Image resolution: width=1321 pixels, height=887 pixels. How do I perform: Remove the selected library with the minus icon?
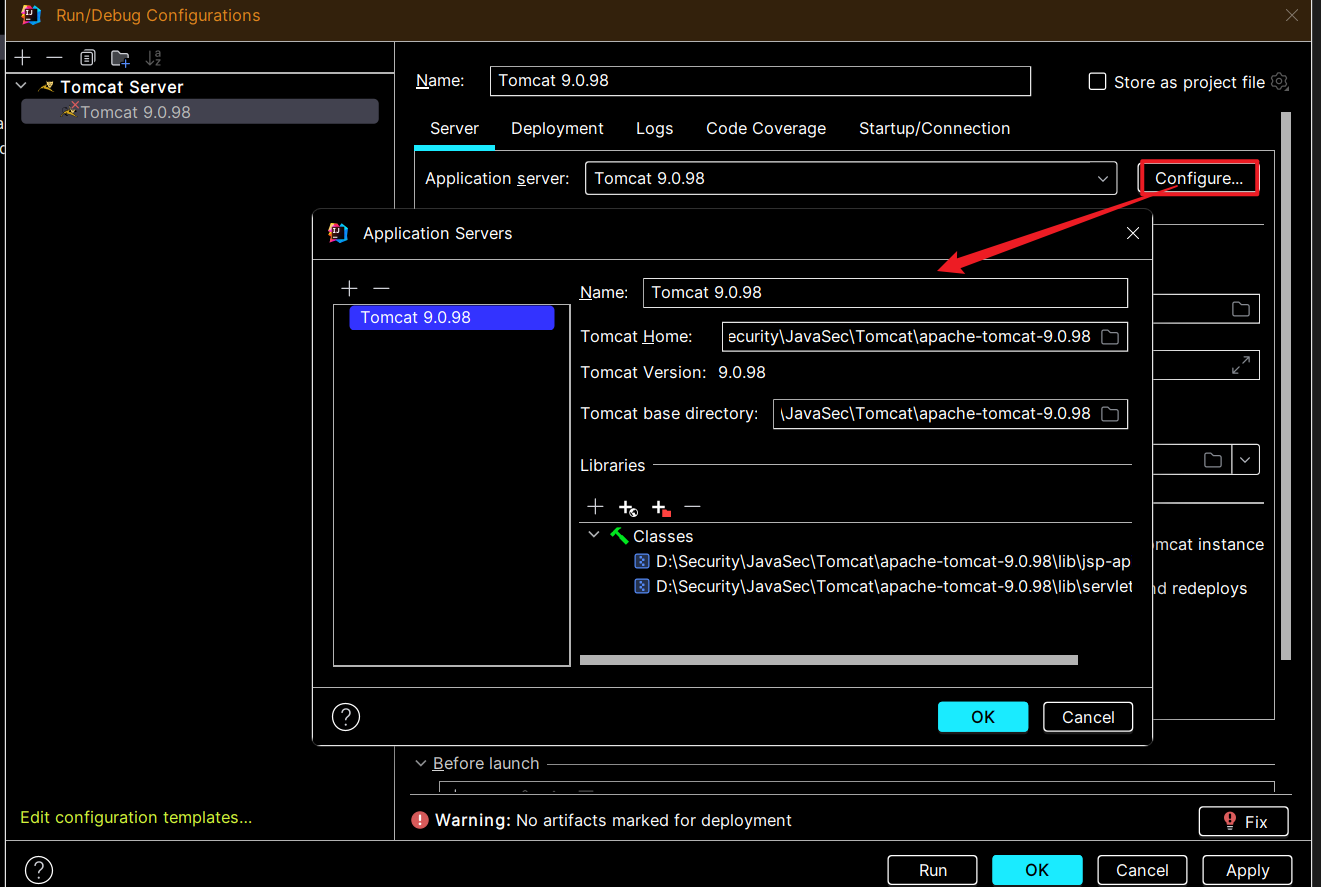pos(692,507)
